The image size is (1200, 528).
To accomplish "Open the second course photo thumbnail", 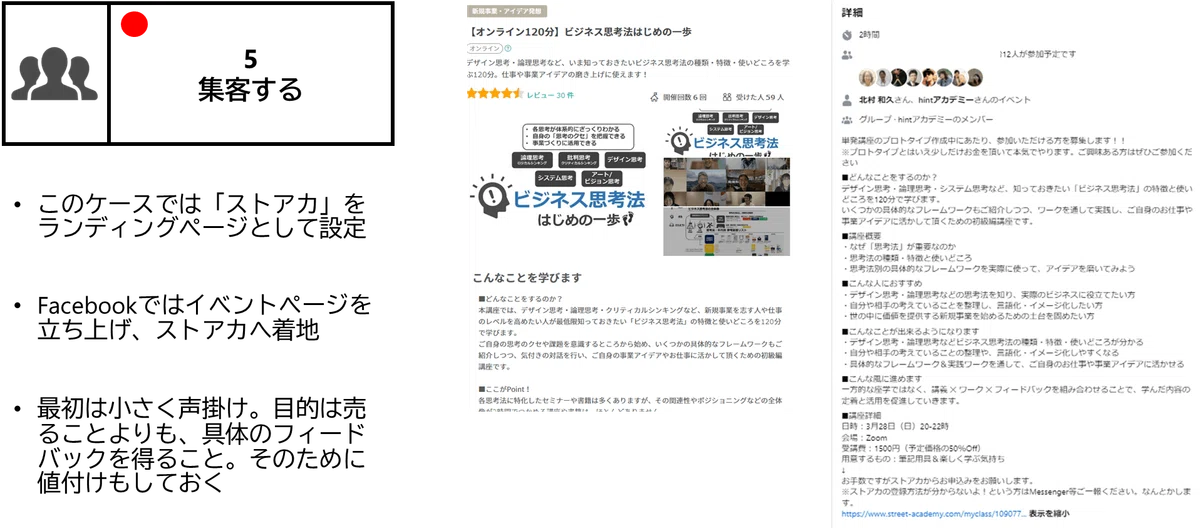I will coord(725,183).
